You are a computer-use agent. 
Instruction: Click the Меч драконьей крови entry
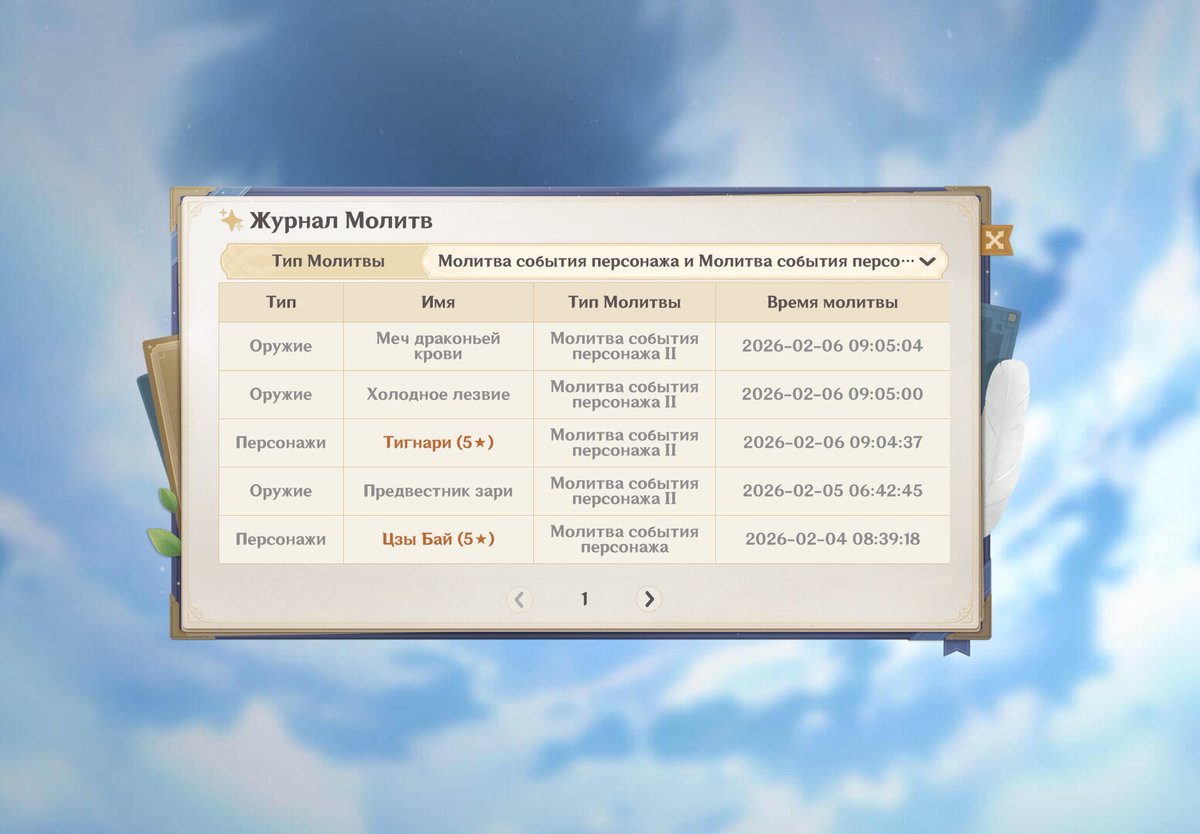tap(438, 346)
